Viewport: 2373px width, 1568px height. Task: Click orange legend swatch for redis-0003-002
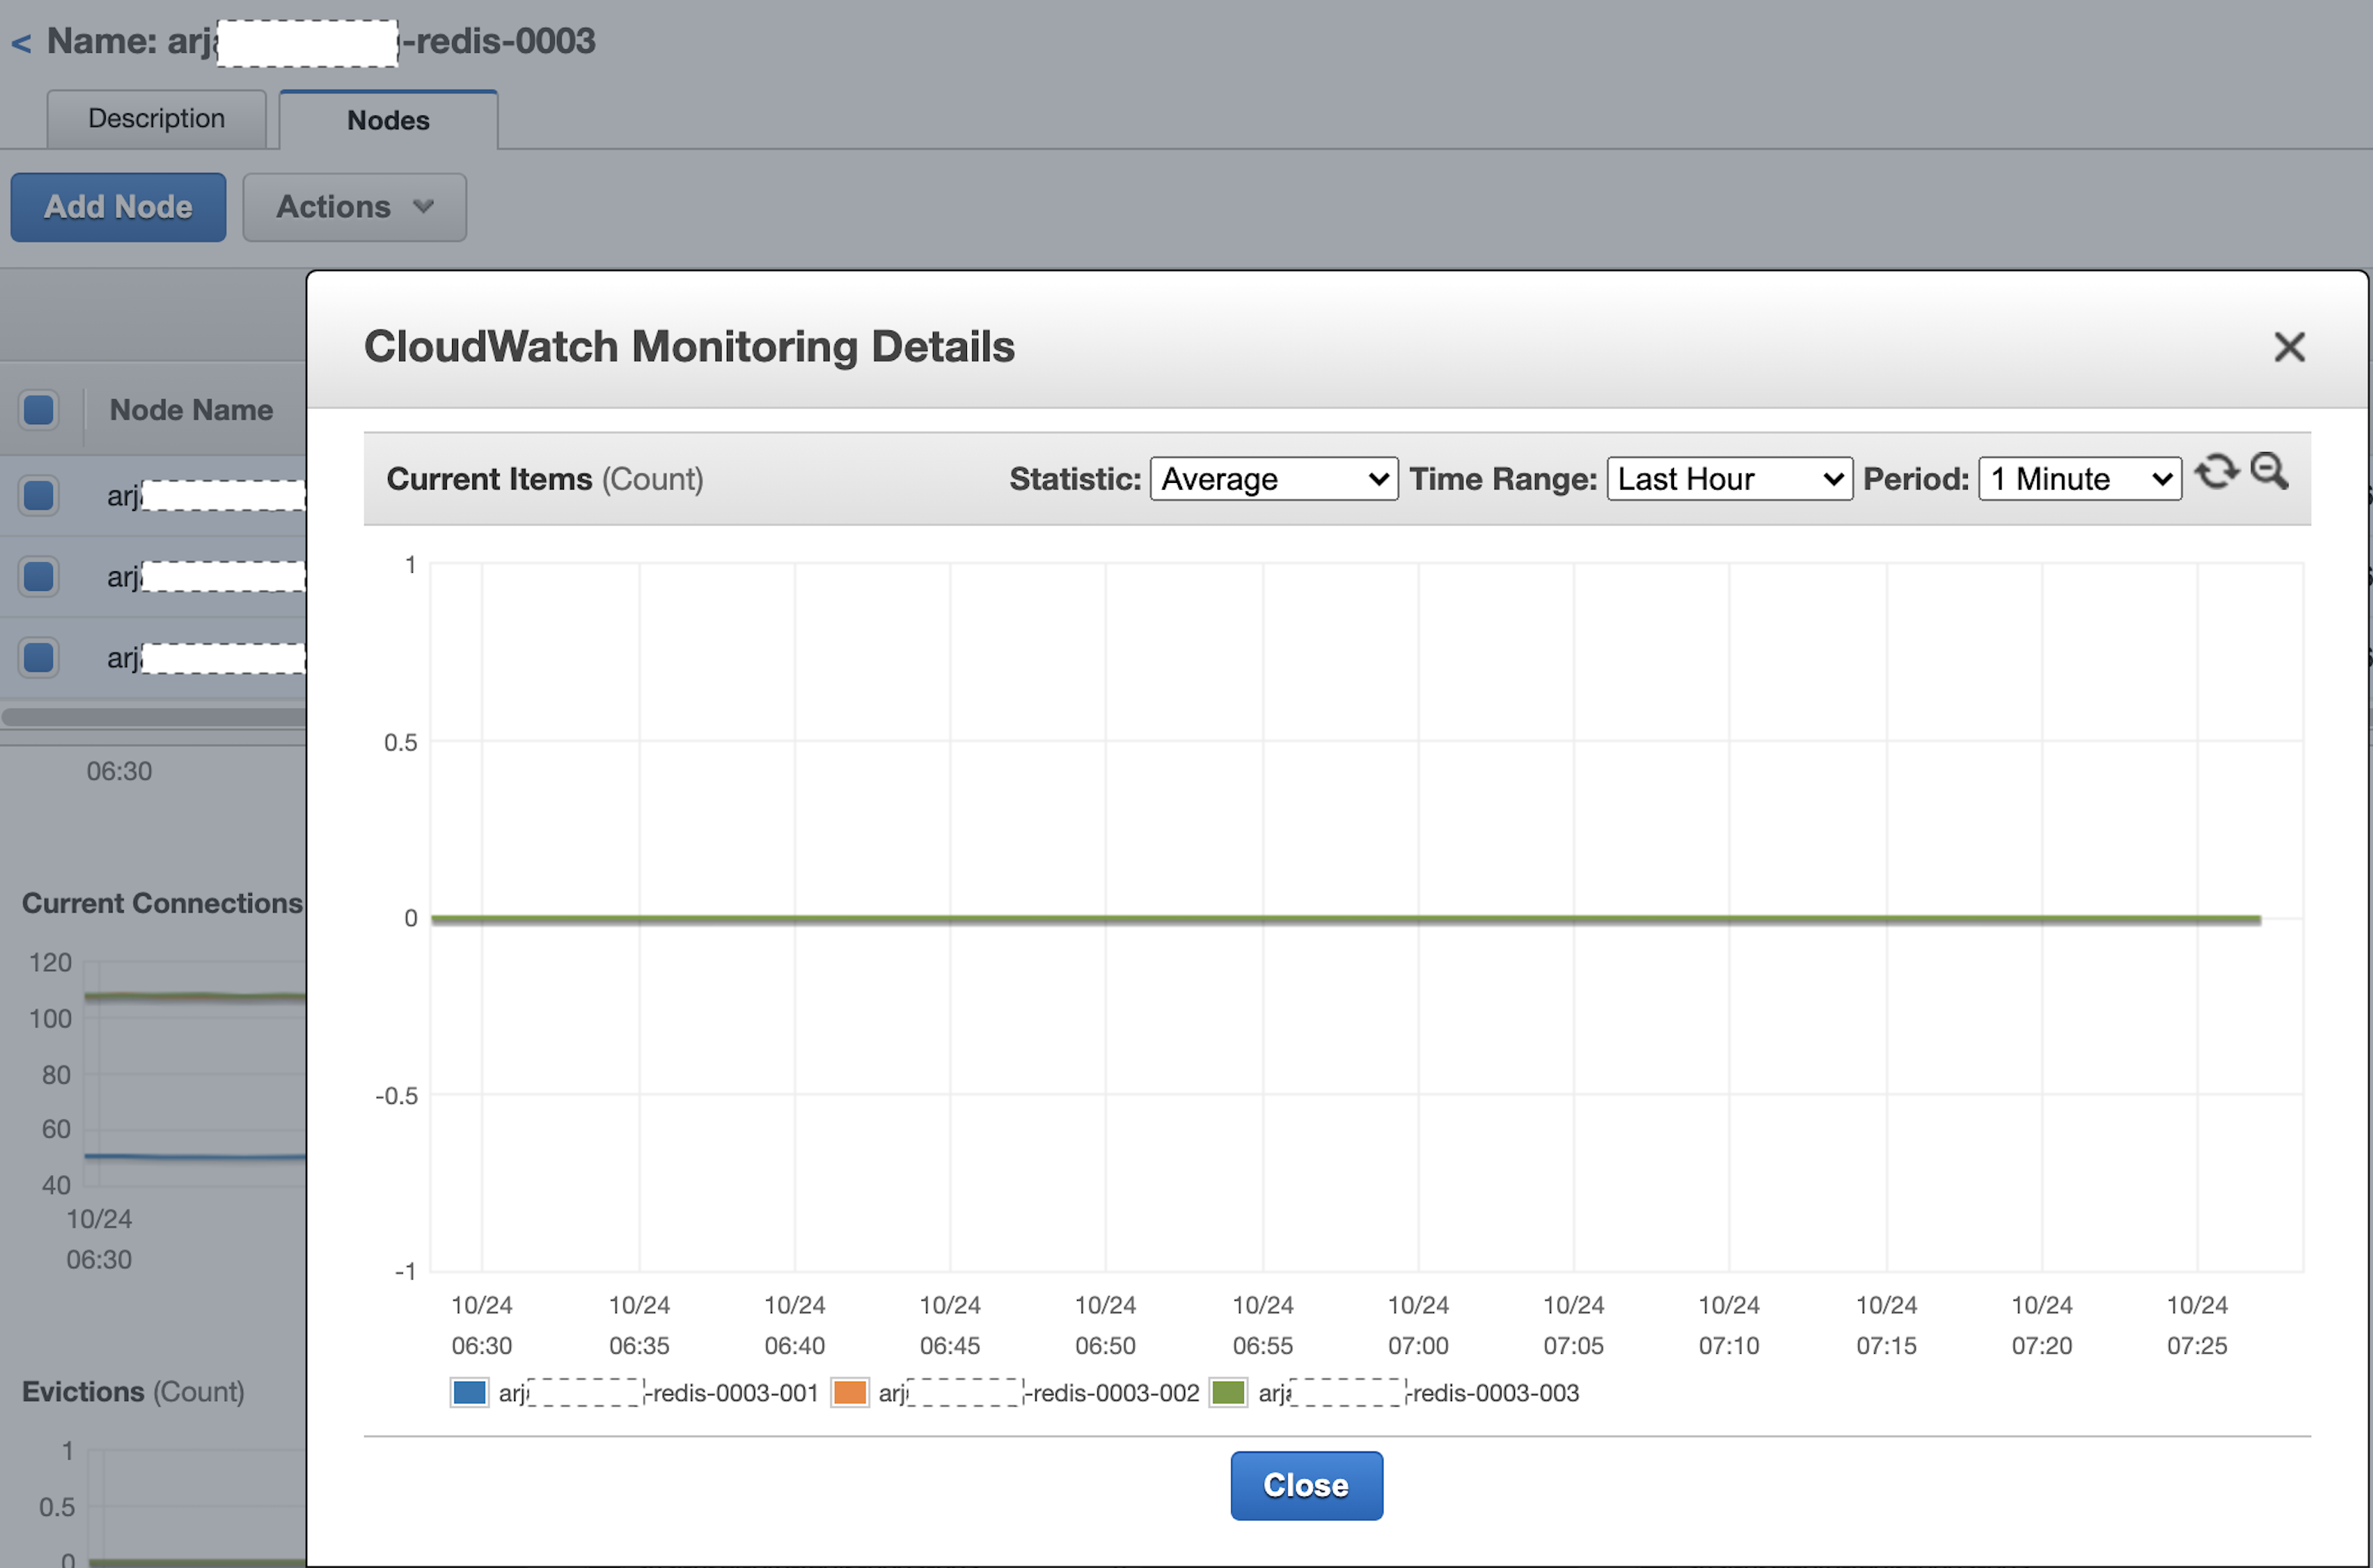(849, 1392)
